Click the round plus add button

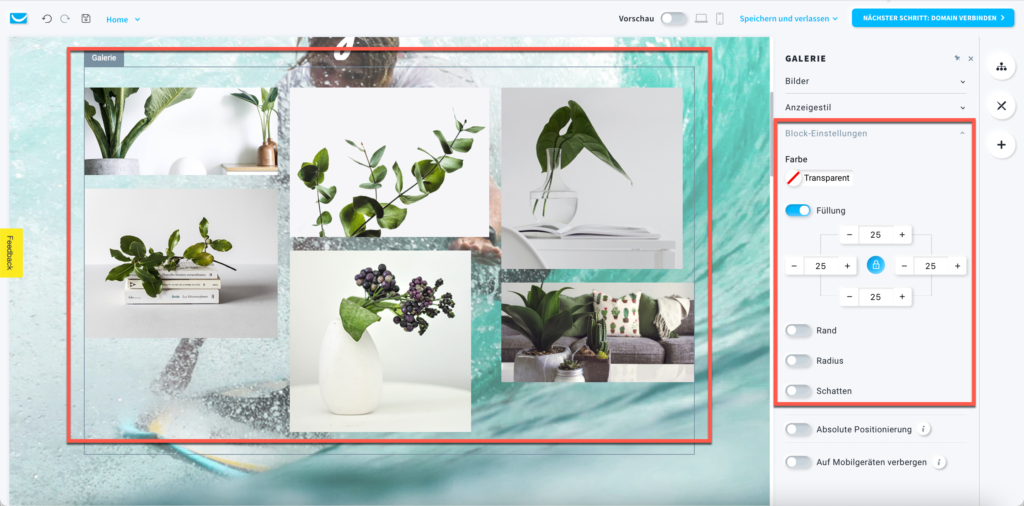pos(1001,145)
